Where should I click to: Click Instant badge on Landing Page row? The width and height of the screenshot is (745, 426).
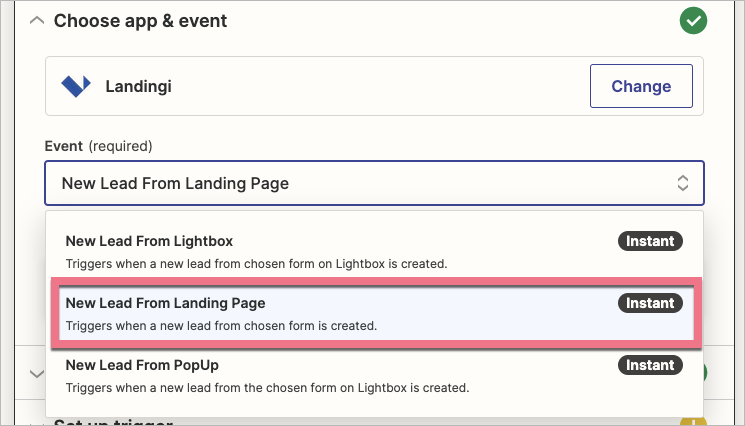click(x=650, y=302)
